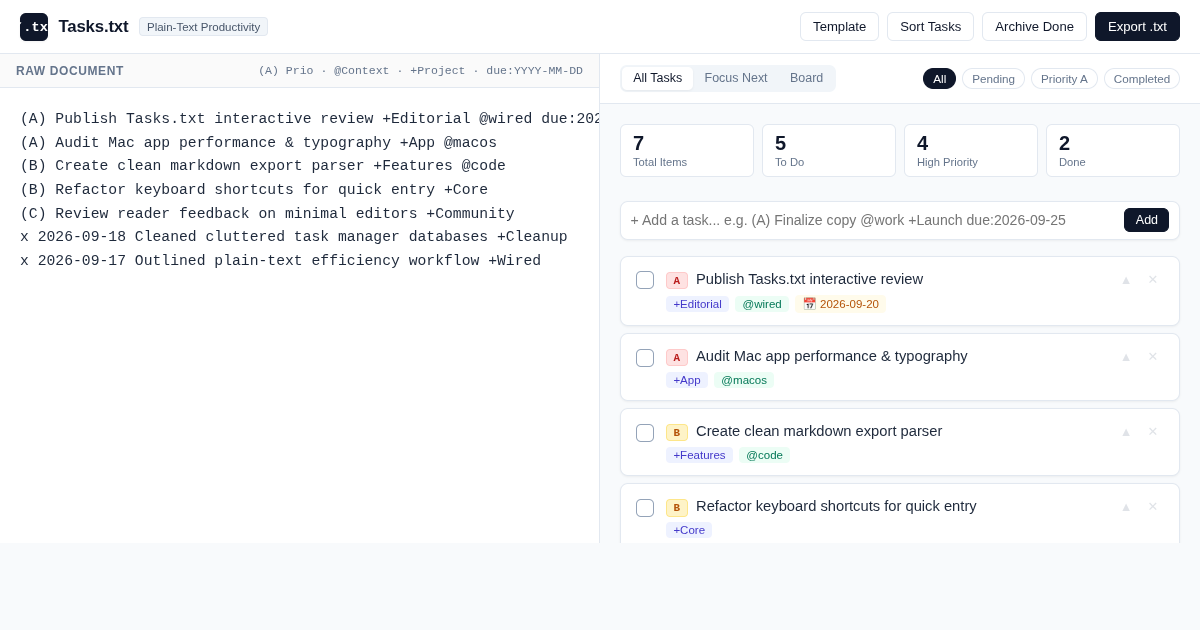Open the Template button

pos(839,27)
